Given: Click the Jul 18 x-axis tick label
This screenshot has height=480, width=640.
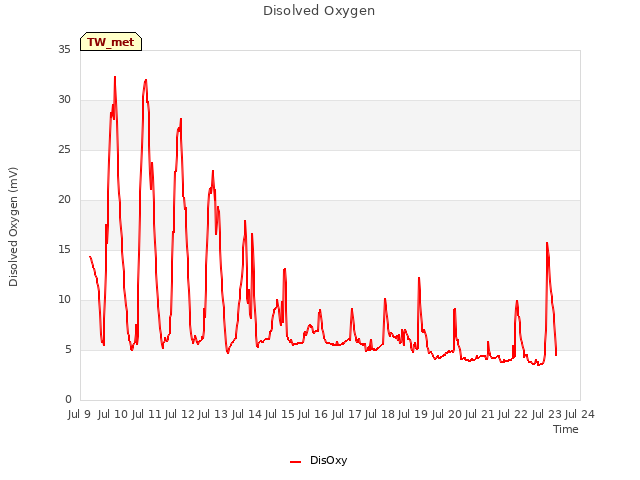Looking at the screenshot, I should pyautogui.click(x=380, y=414).
